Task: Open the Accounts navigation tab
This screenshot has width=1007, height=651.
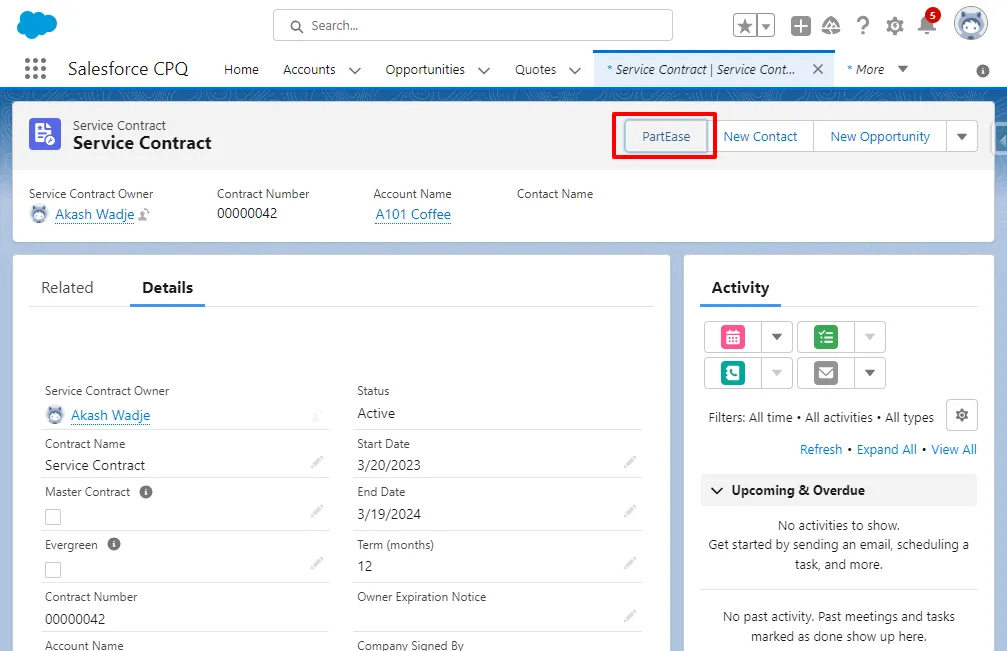Action: coord(309,69)
